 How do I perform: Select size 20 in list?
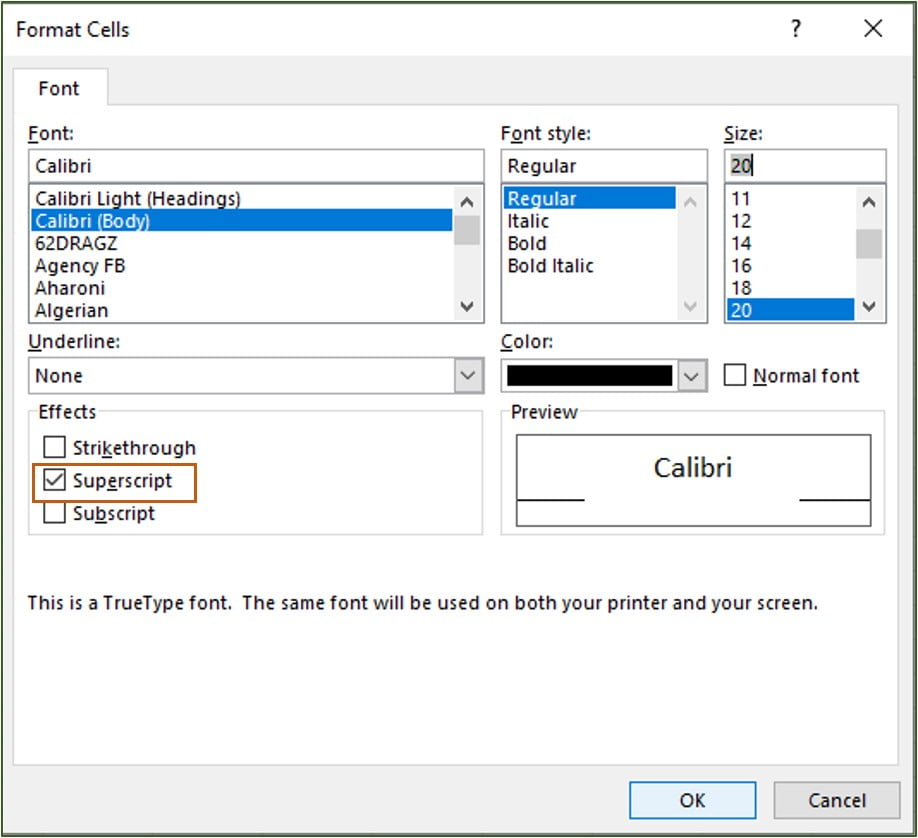tap(790, 310)
